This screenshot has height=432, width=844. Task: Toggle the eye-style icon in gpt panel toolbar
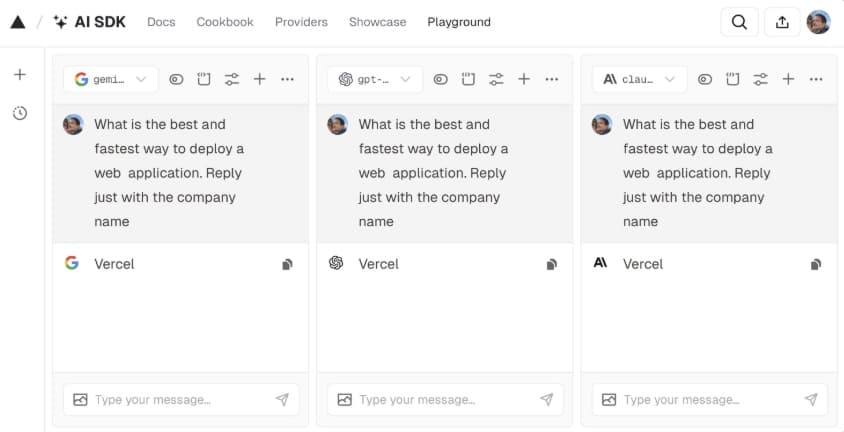tap(440, 80)
